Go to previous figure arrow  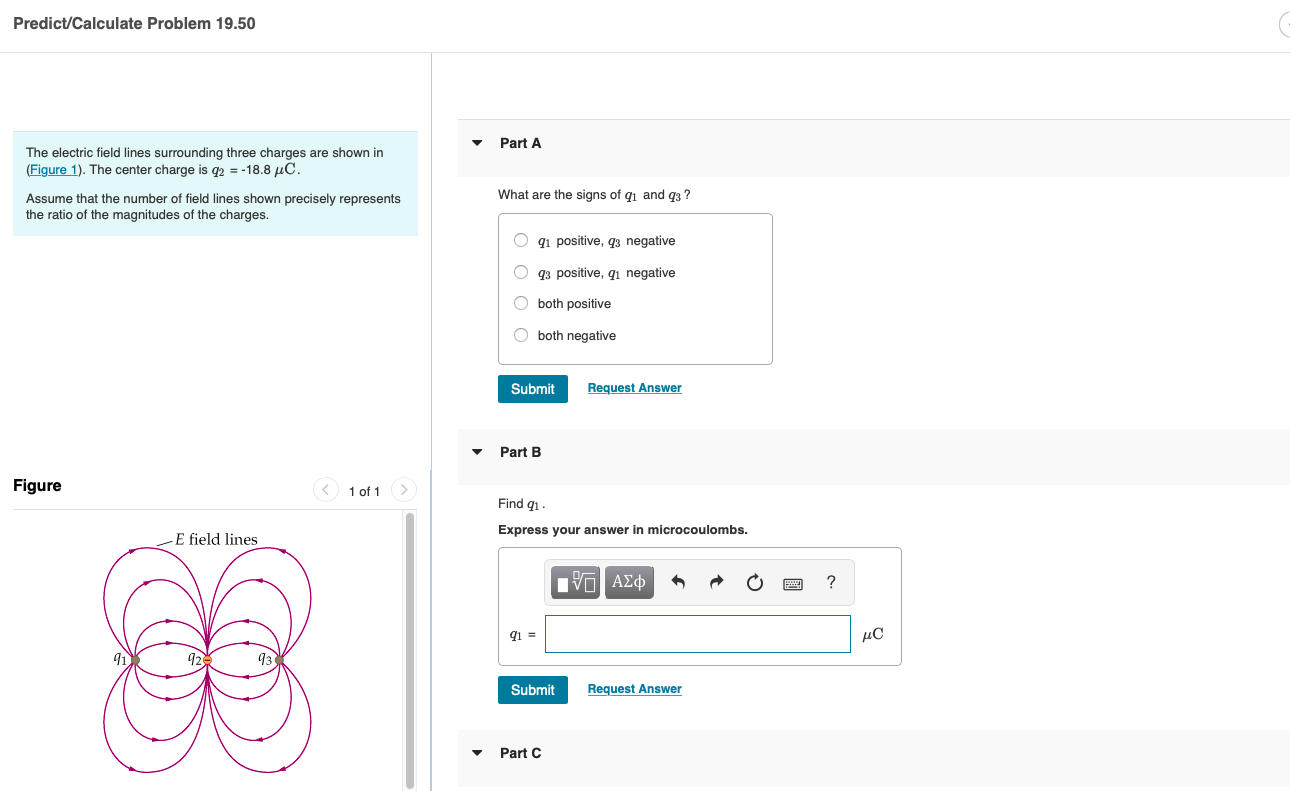326,490
